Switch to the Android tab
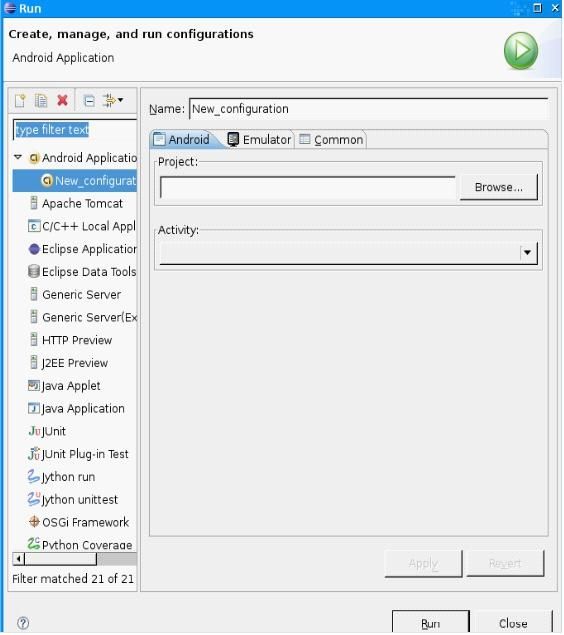 coord(182,140)
